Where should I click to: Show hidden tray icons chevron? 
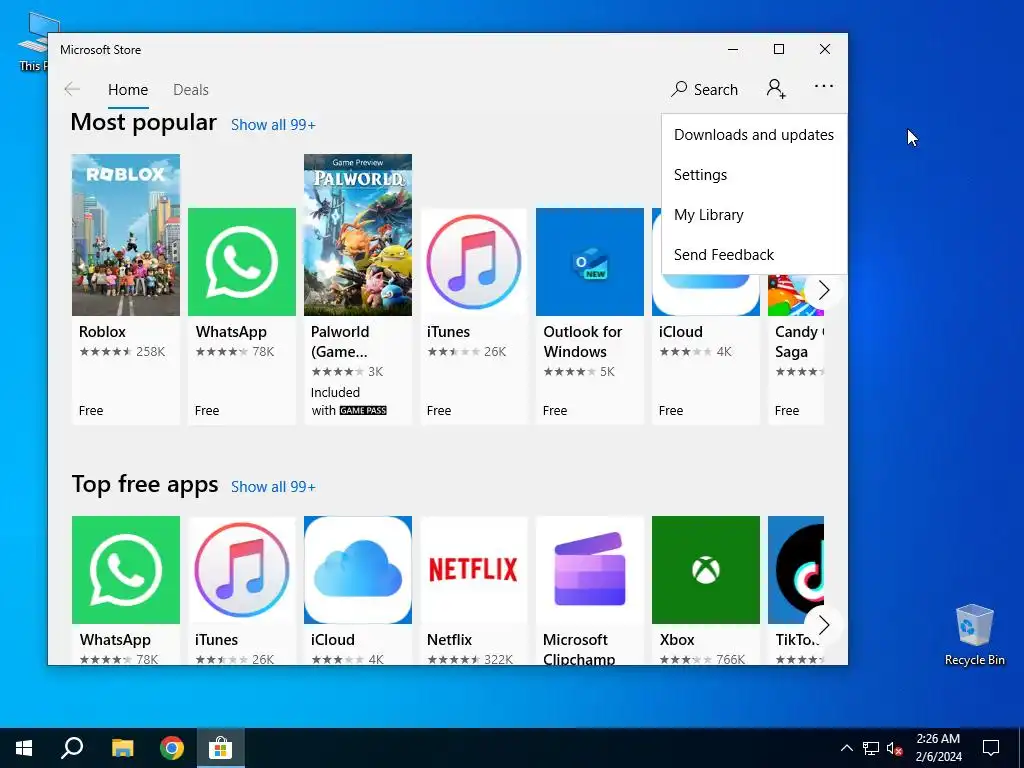tap(846, 748)
